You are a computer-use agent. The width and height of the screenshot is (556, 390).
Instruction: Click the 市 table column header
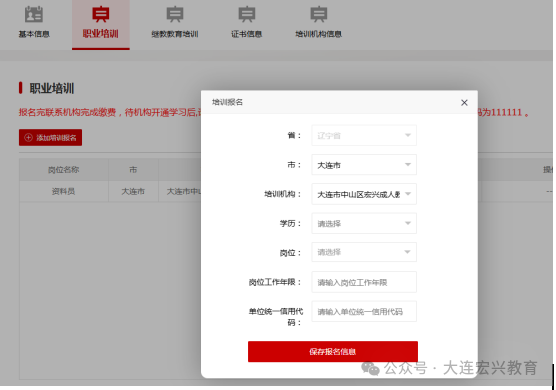pyautogui.click(x=133, y=169)
